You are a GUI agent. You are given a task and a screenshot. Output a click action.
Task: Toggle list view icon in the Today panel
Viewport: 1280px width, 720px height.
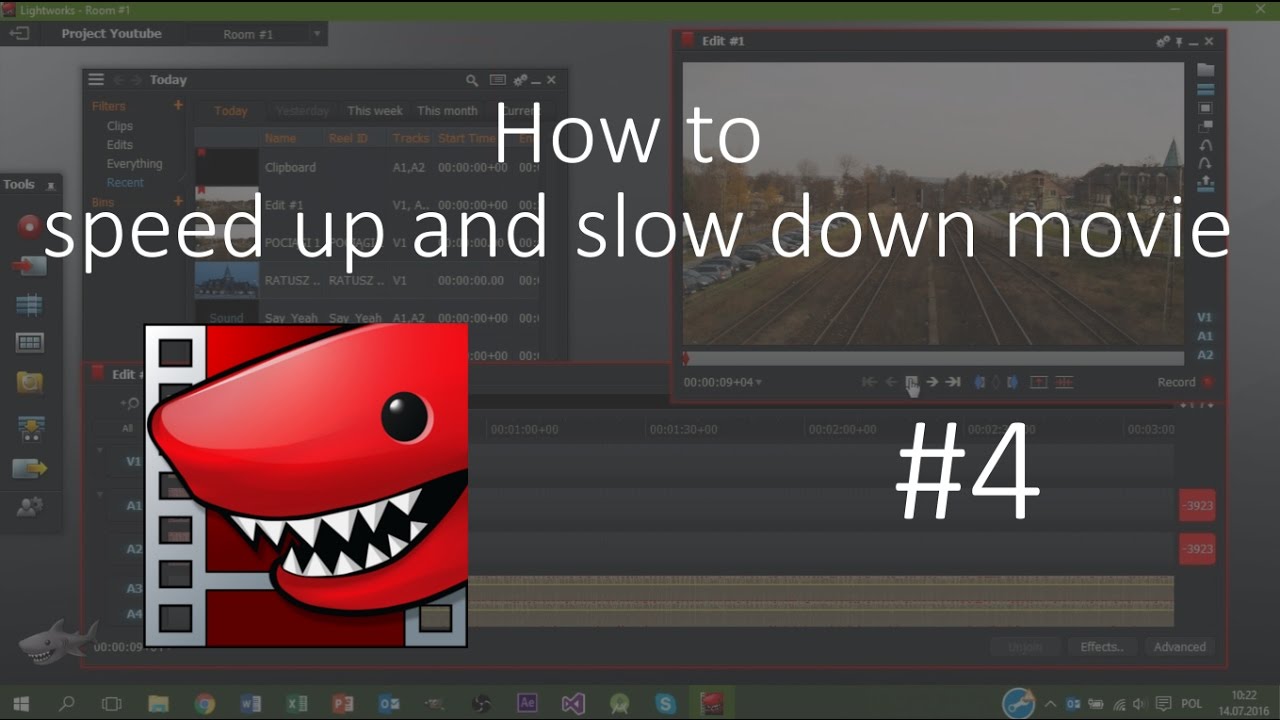497,80
